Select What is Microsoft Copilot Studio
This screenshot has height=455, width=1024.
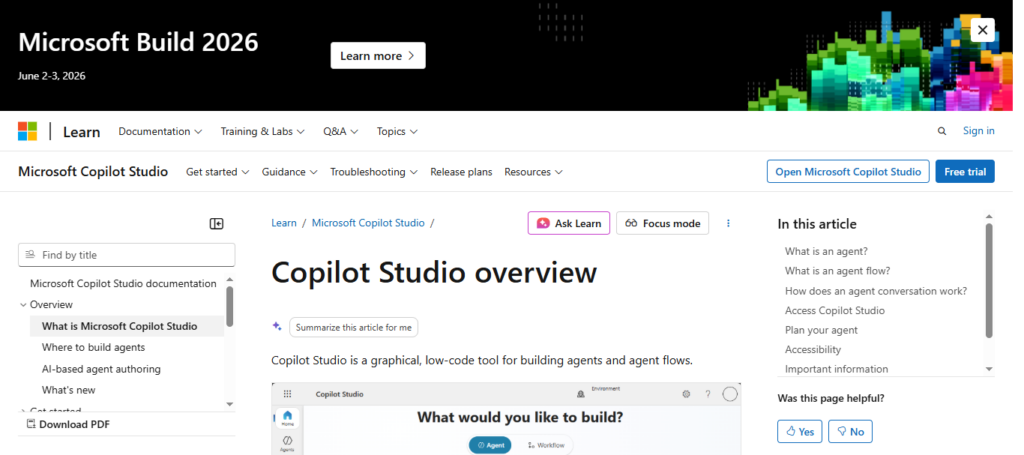click(x=127, y=326)
